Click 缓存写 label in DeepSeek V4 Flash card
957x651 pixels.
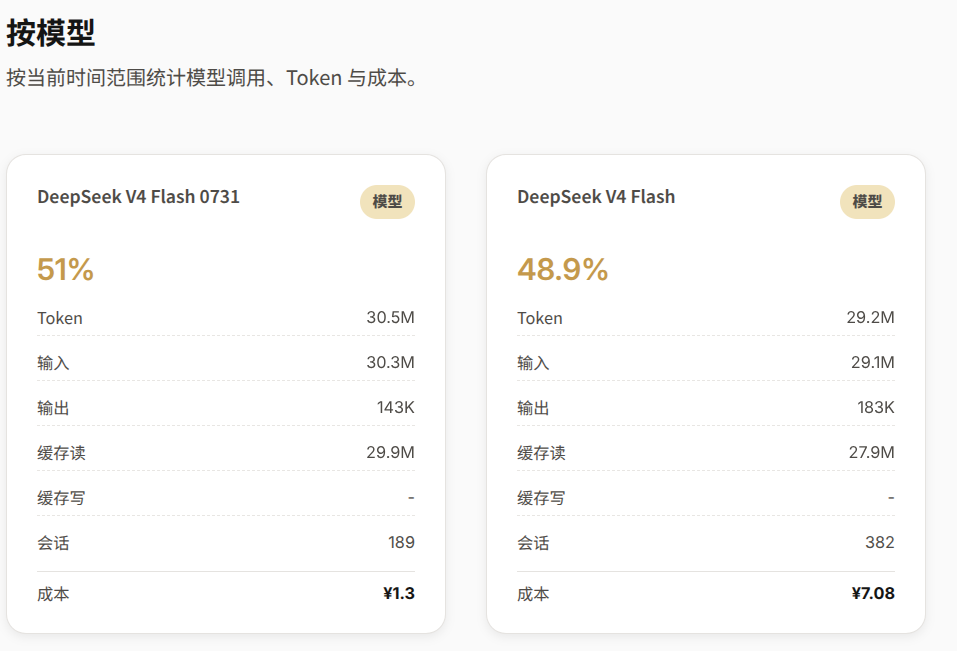pyautogui.click(x=541, y=498)
